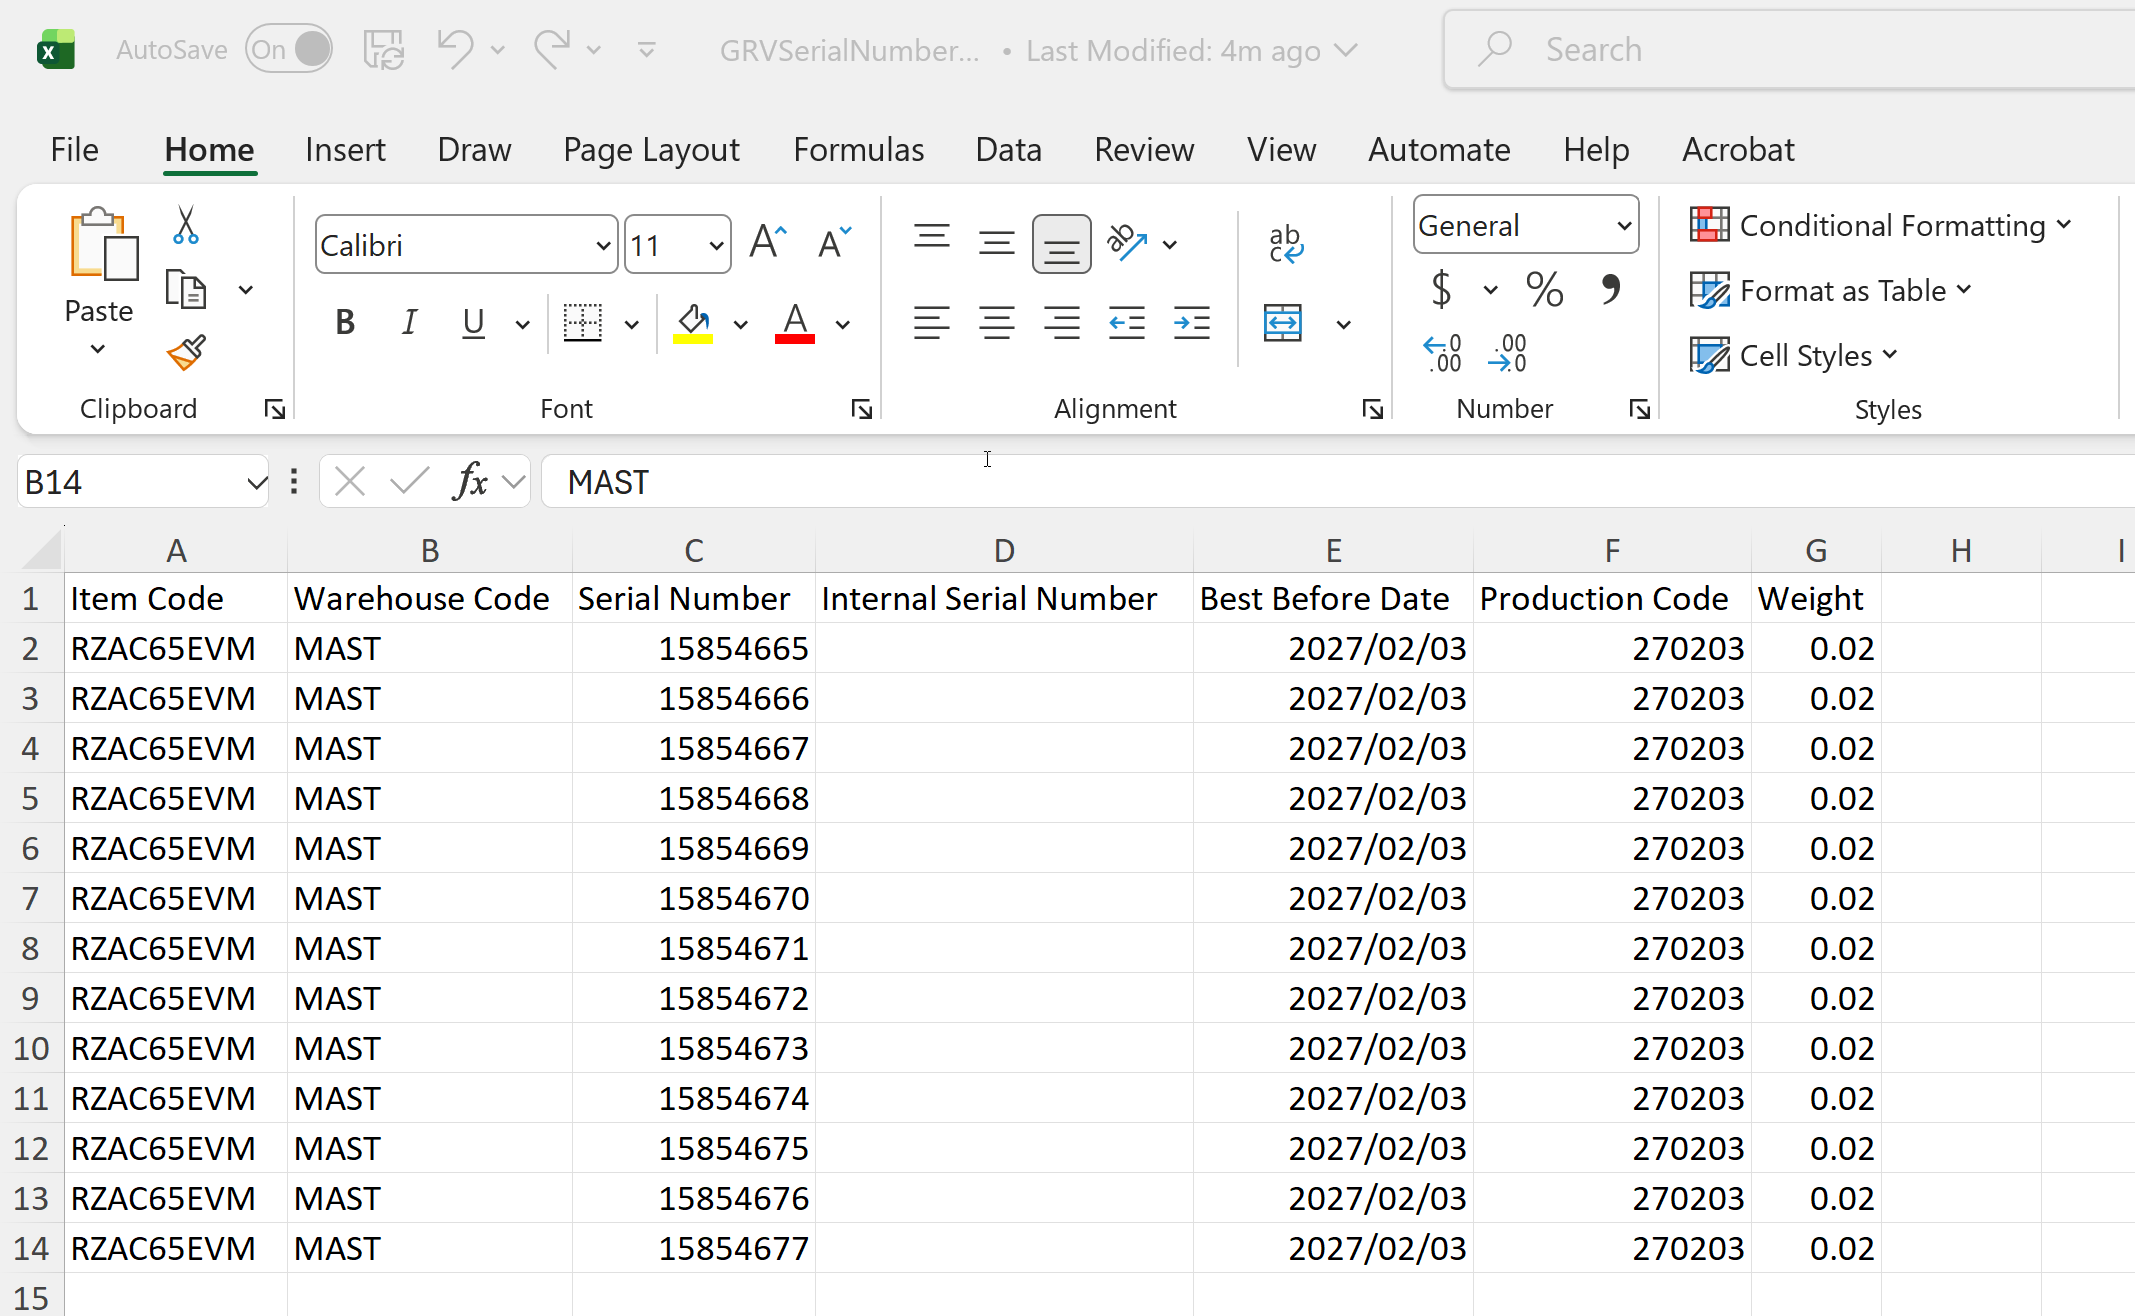Viewport: 2135px width, 1316px height.
Task: Click the Merge and Center icon
Action: click(x=1283, y=324)
